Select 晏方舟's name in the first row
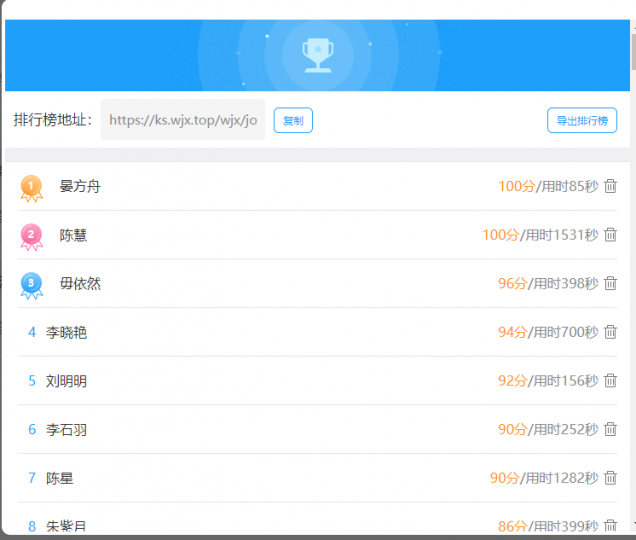Screen dimensions: 636x540 click(80, 186)
